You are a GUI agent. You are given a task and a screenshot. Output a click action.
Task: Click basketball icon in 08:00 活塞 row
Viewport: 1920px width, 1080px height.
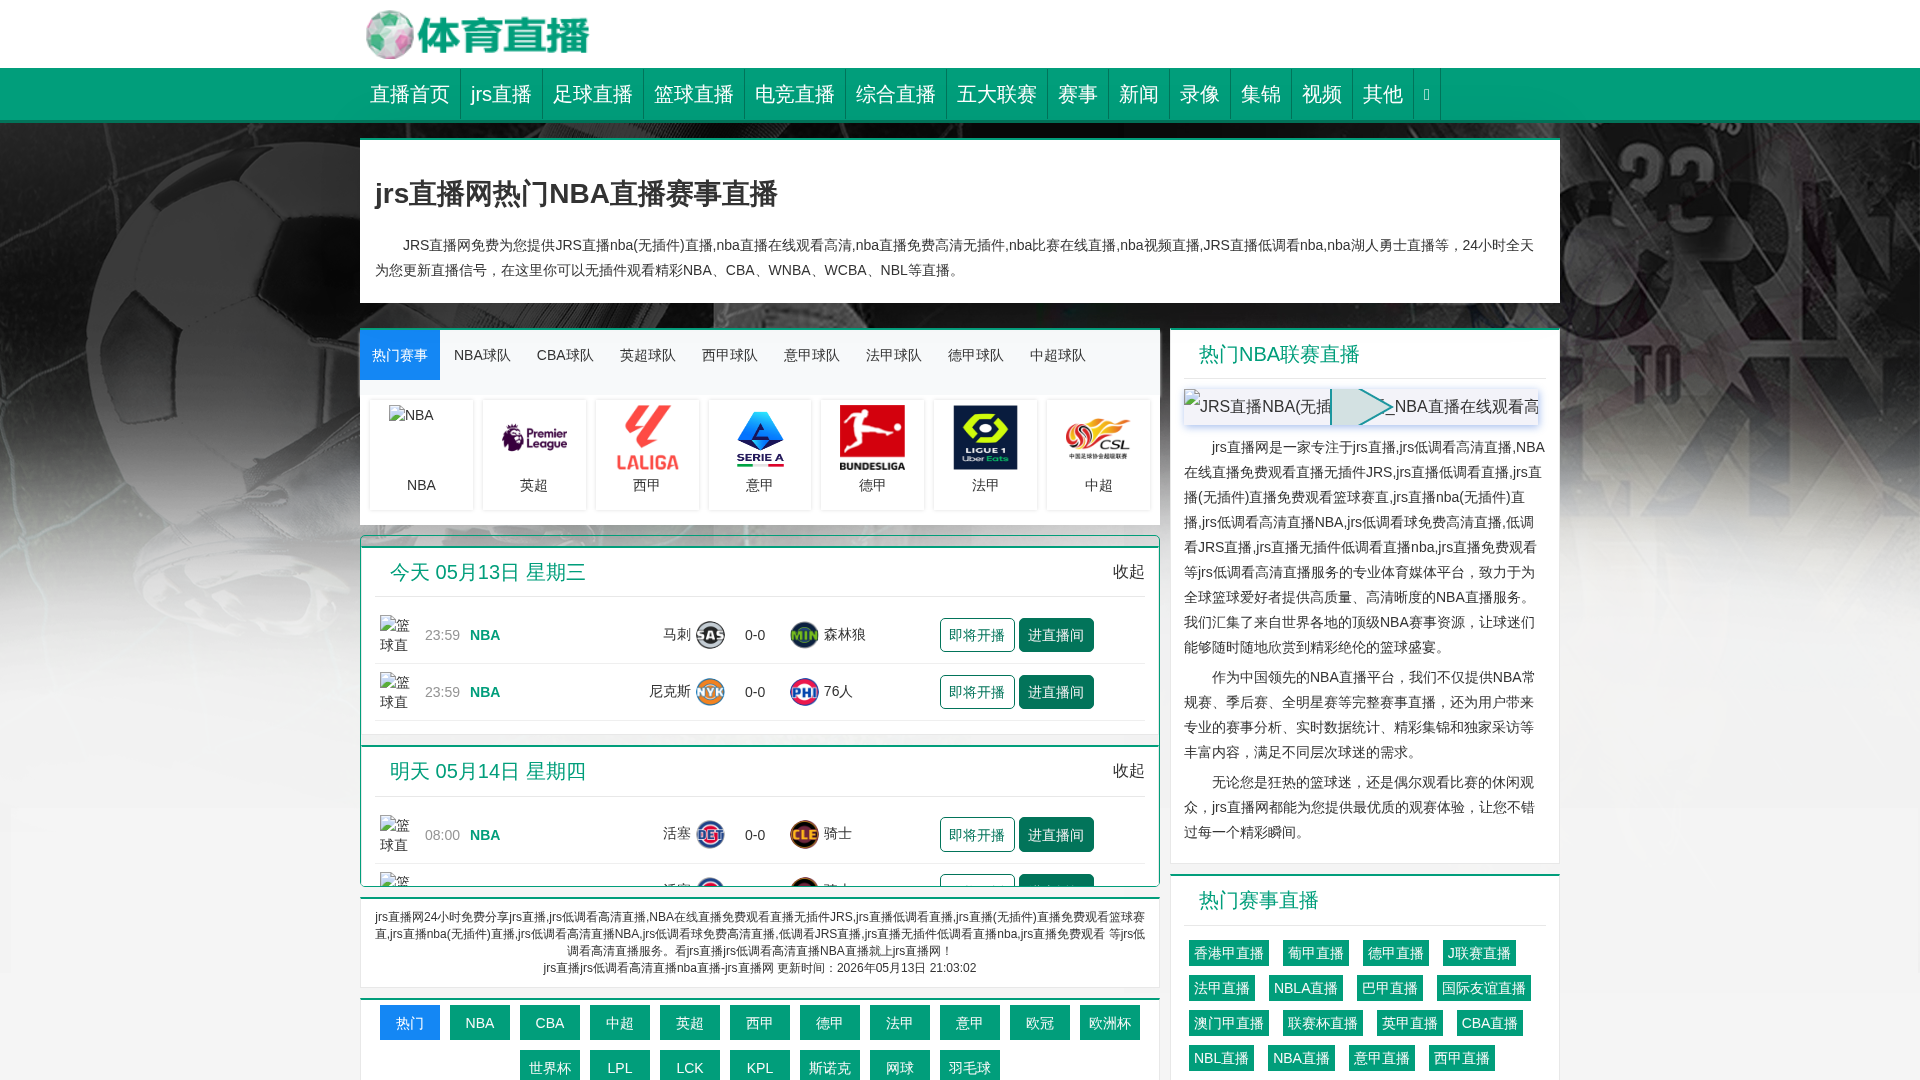[x=395, y=834]
